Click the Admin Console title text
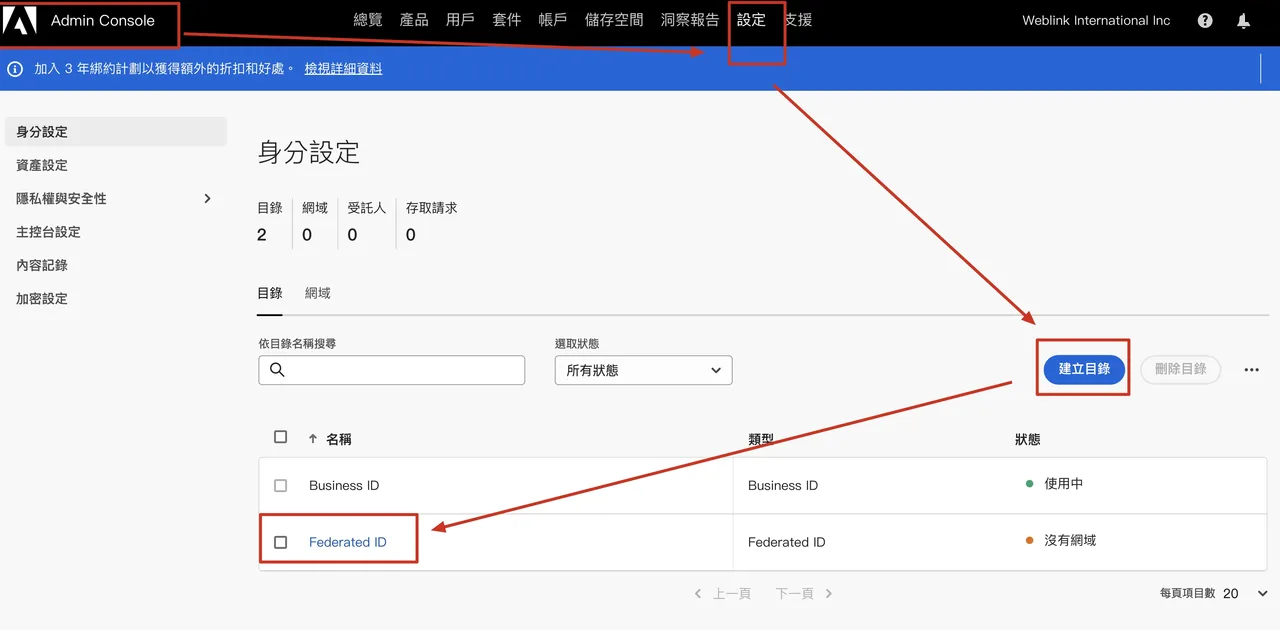This screenshot has height=630, width=1280. [103, 20]
